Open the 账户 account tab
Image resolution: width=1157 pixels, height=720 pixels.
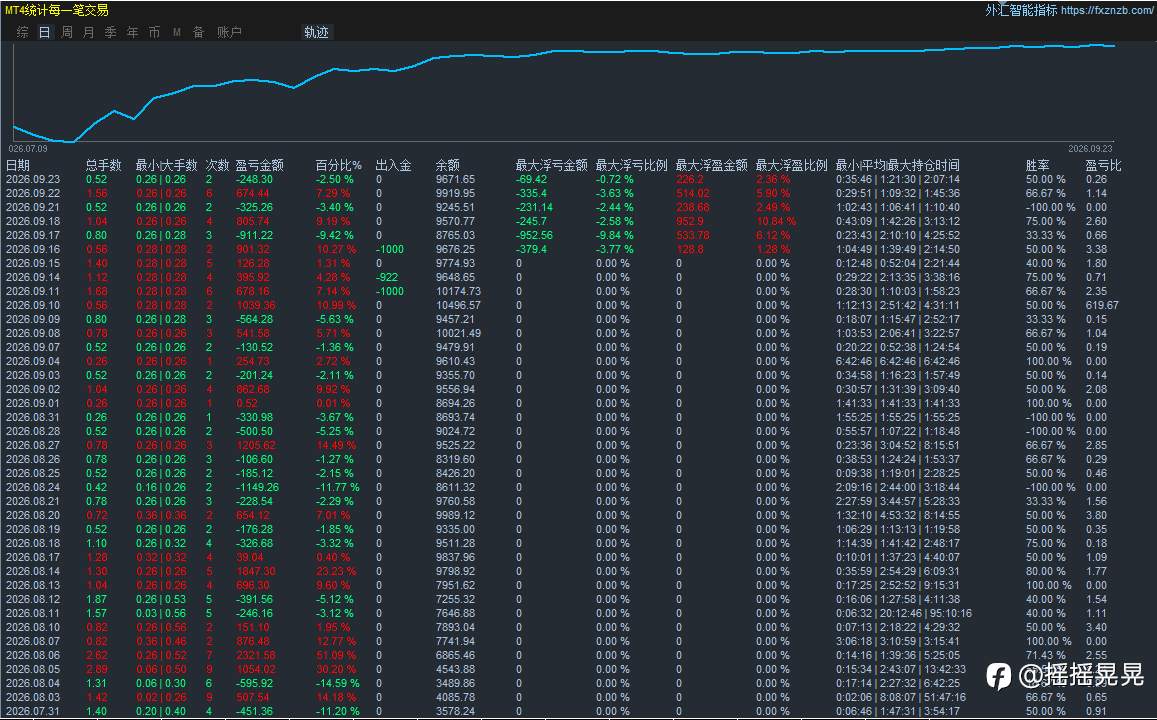point(229,32)
